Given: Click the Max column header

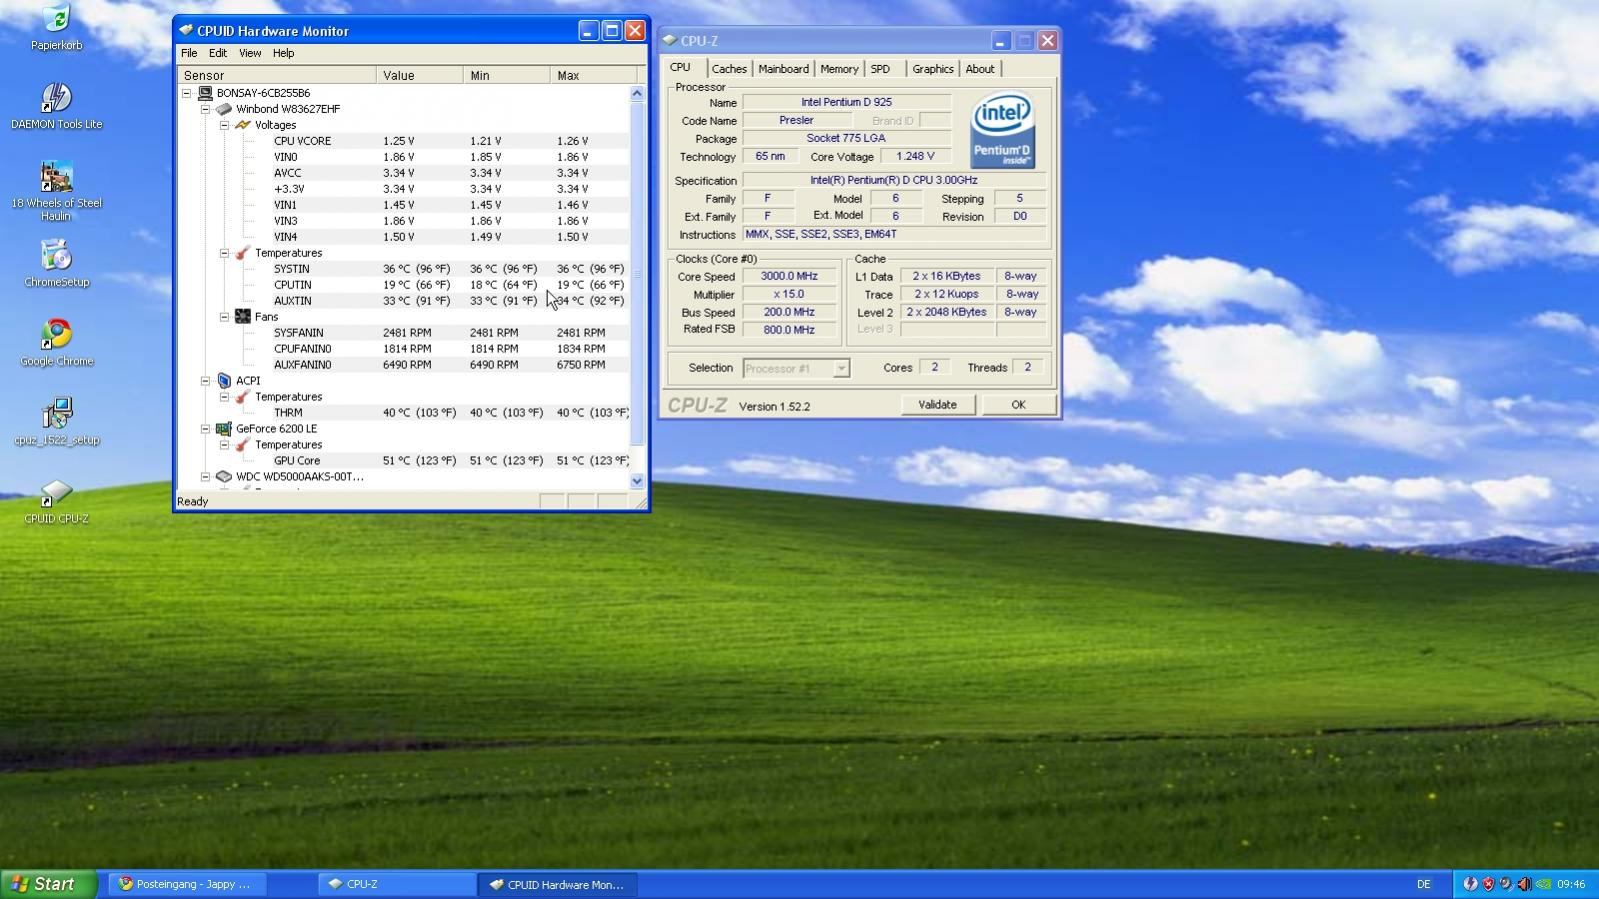Looking at the screenshot, I should pos(593,75).
